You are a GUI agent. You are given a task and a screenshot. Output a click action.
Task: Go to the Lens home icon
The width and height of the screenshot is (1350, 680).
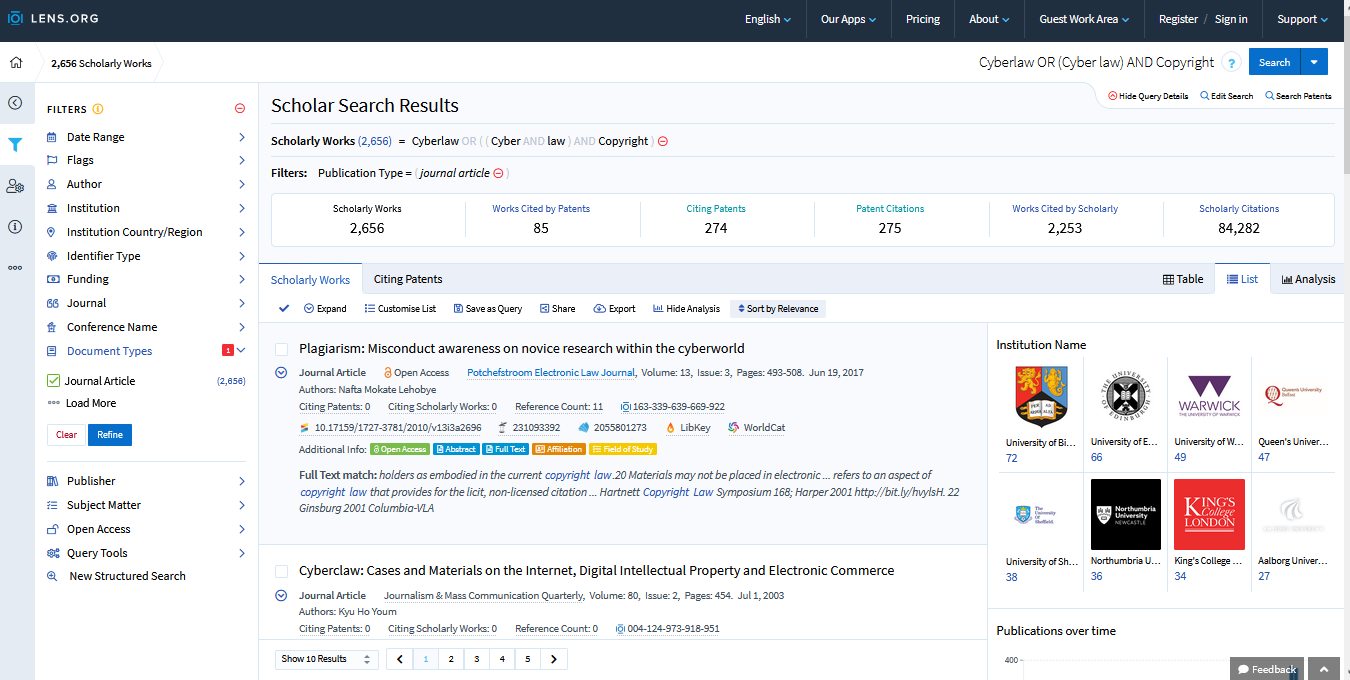tap(16, 63)
